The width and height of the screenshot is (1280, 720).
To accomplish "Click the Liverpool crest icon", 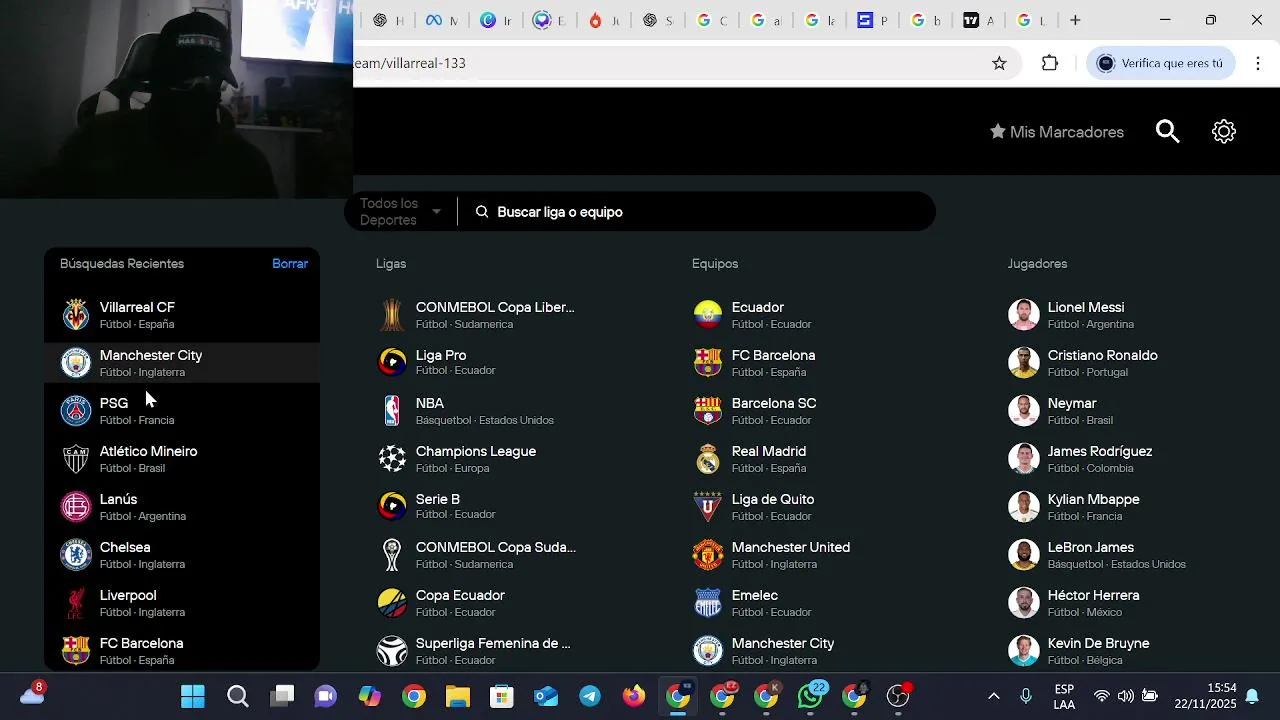I will point(76,603).
